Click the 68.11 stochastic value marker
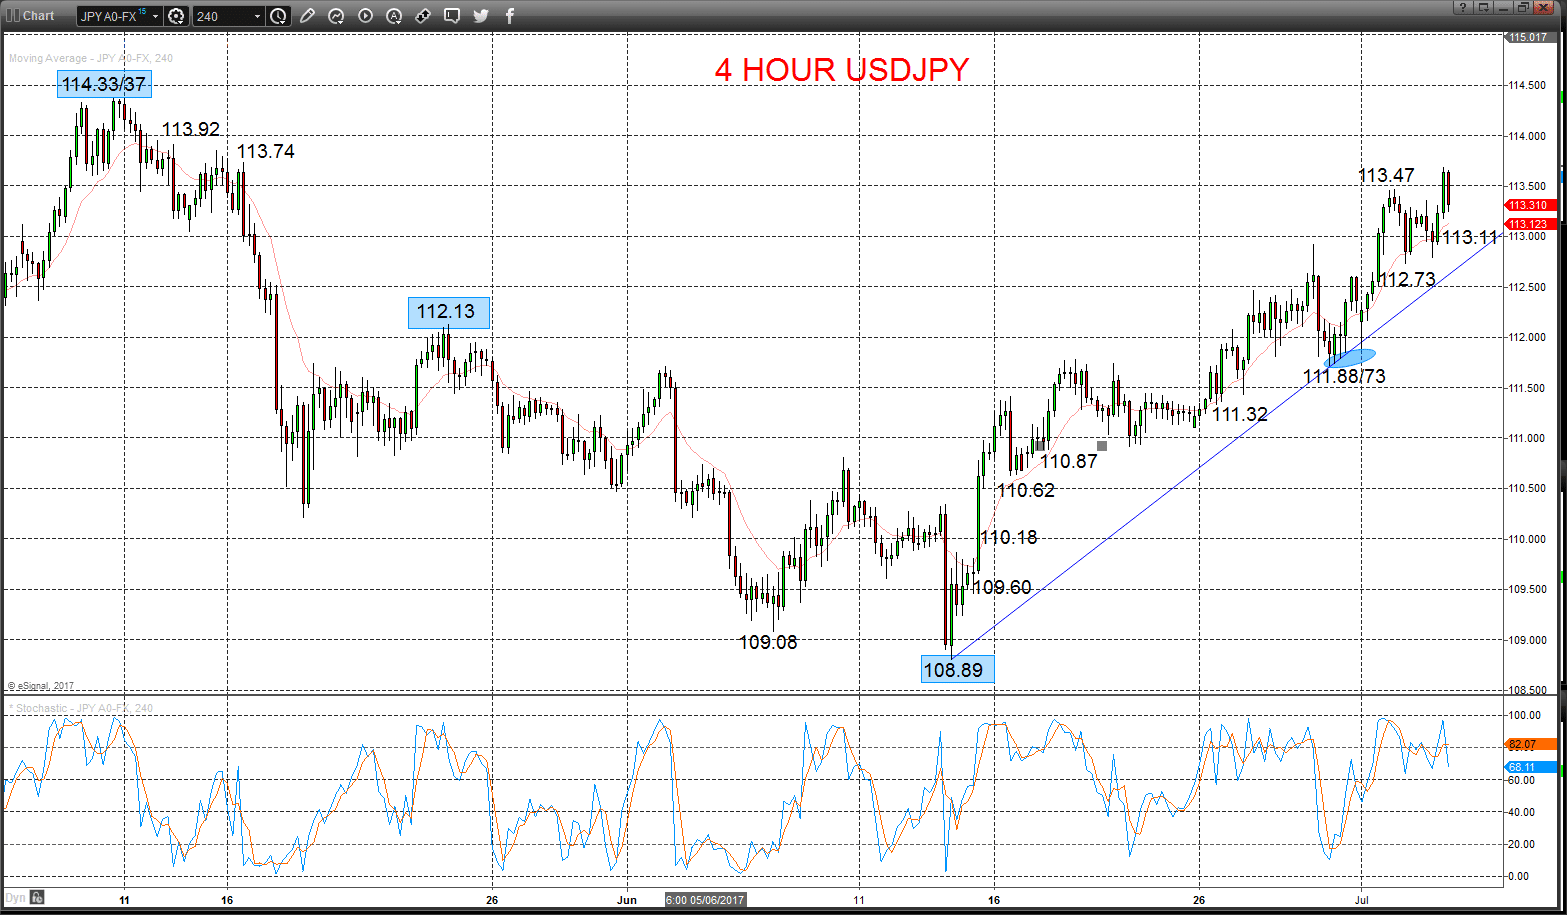Image resolution: width=1567 pixels, height=915 pixels. 1530,767
